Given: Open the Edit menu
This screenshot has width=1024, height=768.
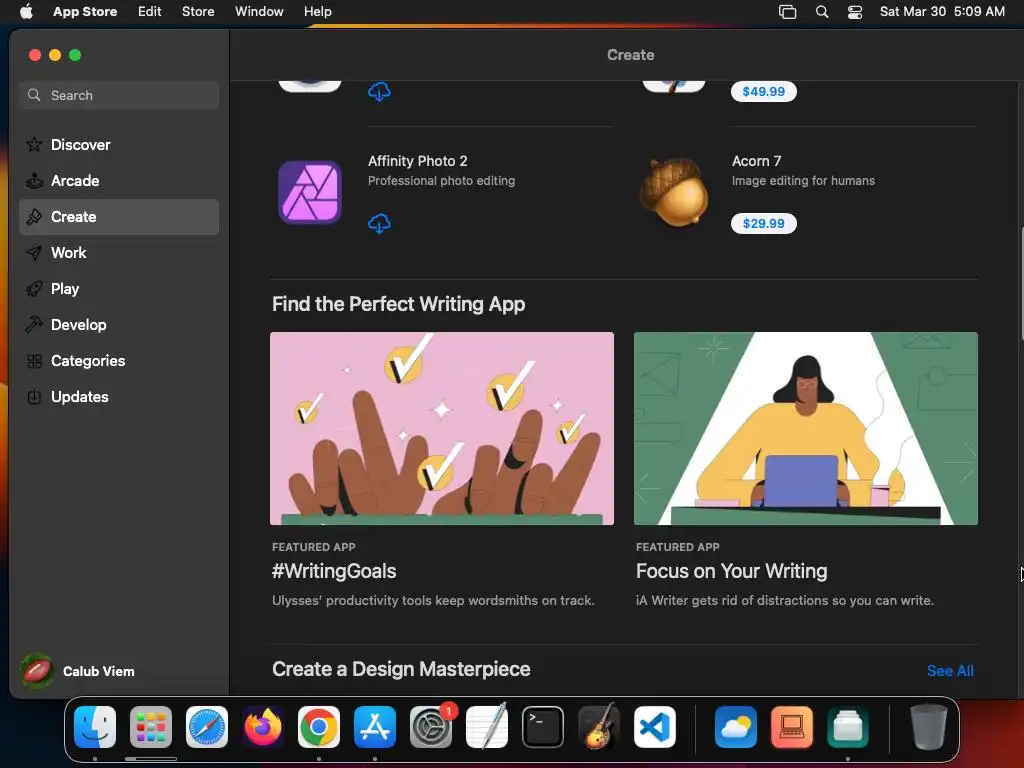Looking at the screenshot, I should pyautogui.click(x=150, y=11).
